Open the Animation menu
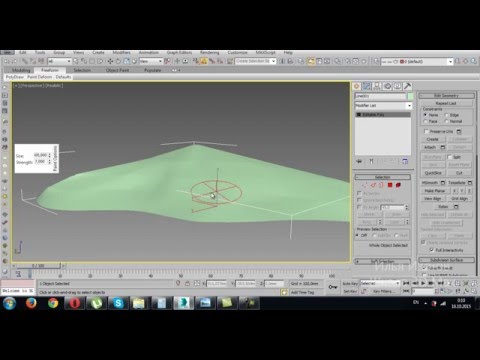Viewport: 480px width, 360px height. 148,53
